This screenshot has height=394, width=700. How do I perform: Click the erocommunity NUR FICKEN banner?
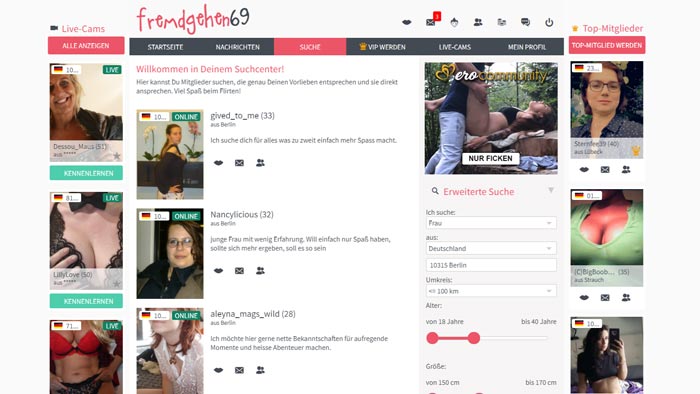tap(491, 118)
